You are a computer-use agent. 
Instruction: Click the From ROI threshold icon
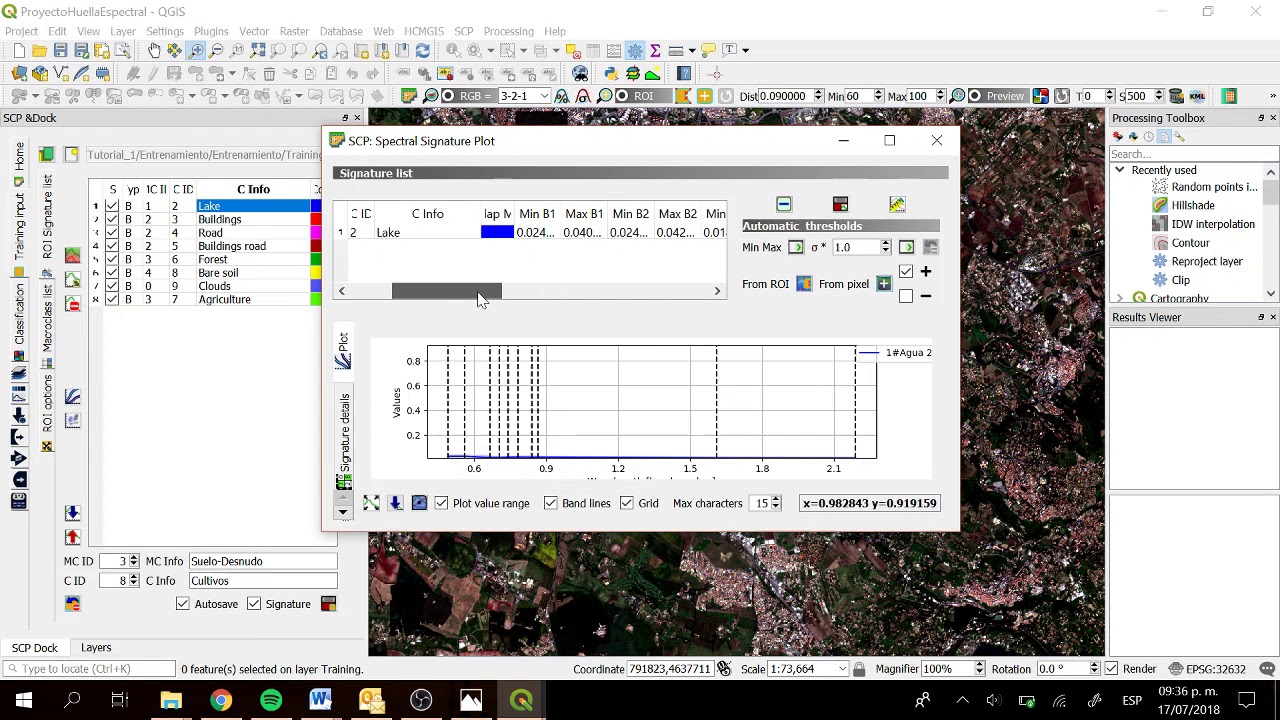tap(804, 284)
